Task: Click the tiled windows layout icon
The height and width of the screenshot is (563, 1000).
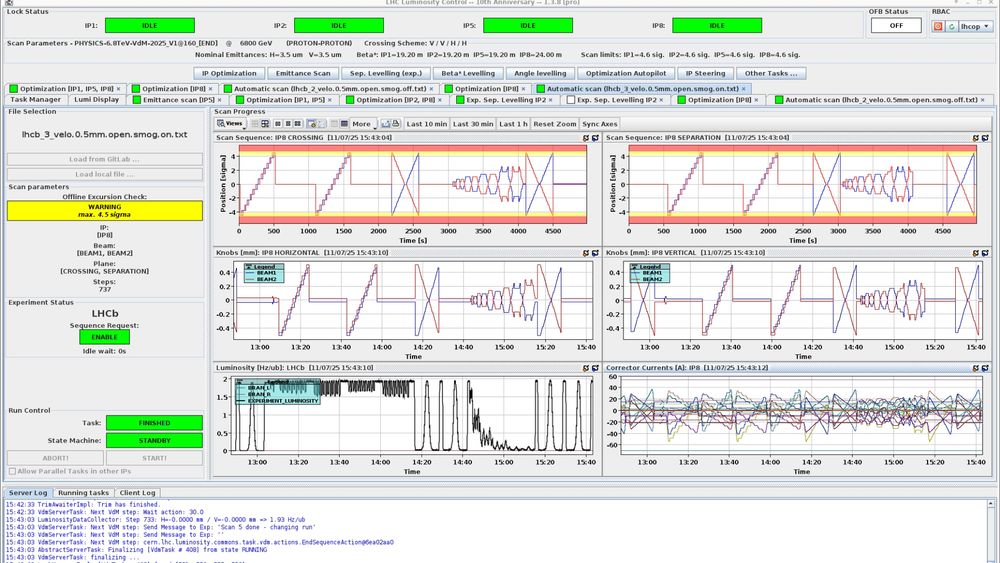Action: 265,124
